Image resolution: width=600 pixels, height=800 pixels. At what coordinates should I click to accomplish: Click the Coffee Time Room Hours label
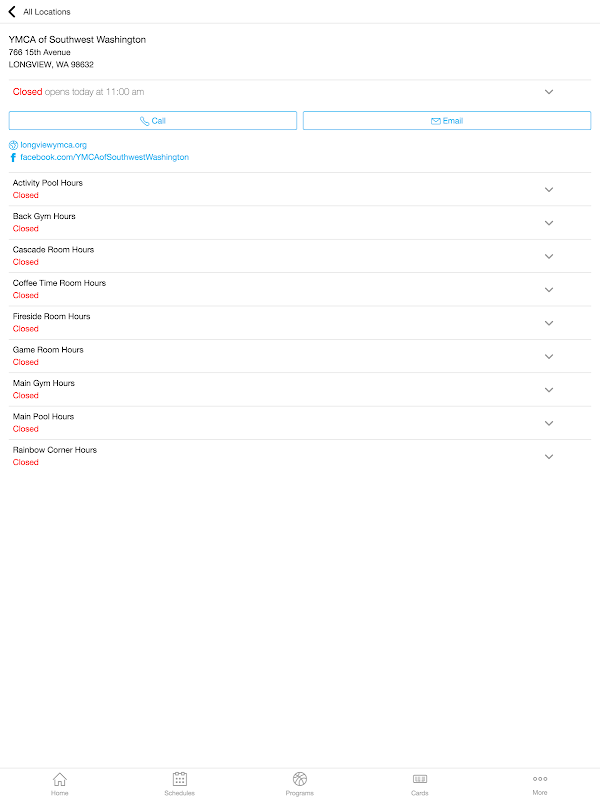[x=60, y=283]
